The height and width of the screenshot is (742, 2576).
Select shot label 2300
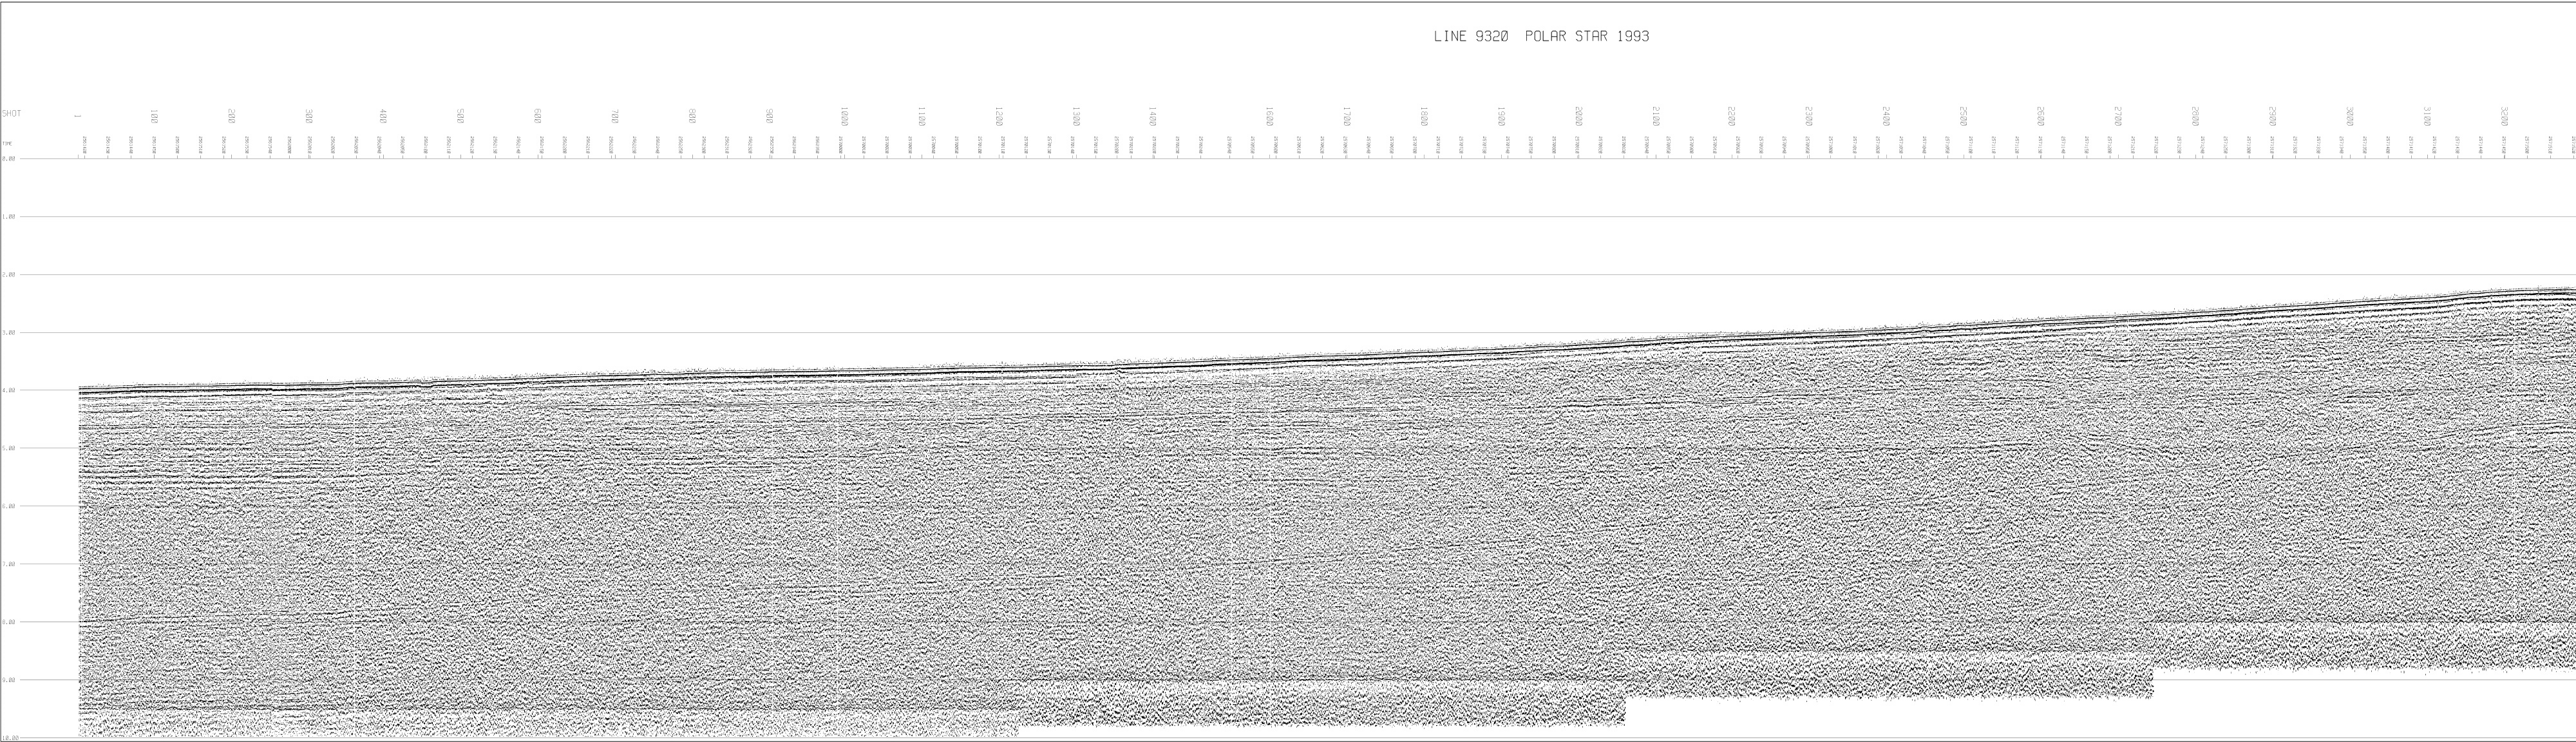(1809, 116)
